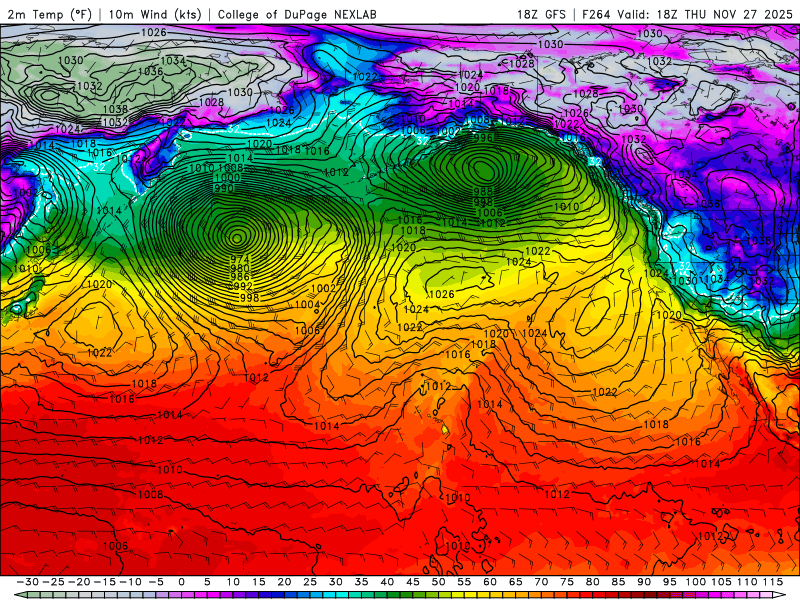800x600 pixels.
Task: Click the 990 isobar label north of western low
Action: tap(223, 188)
